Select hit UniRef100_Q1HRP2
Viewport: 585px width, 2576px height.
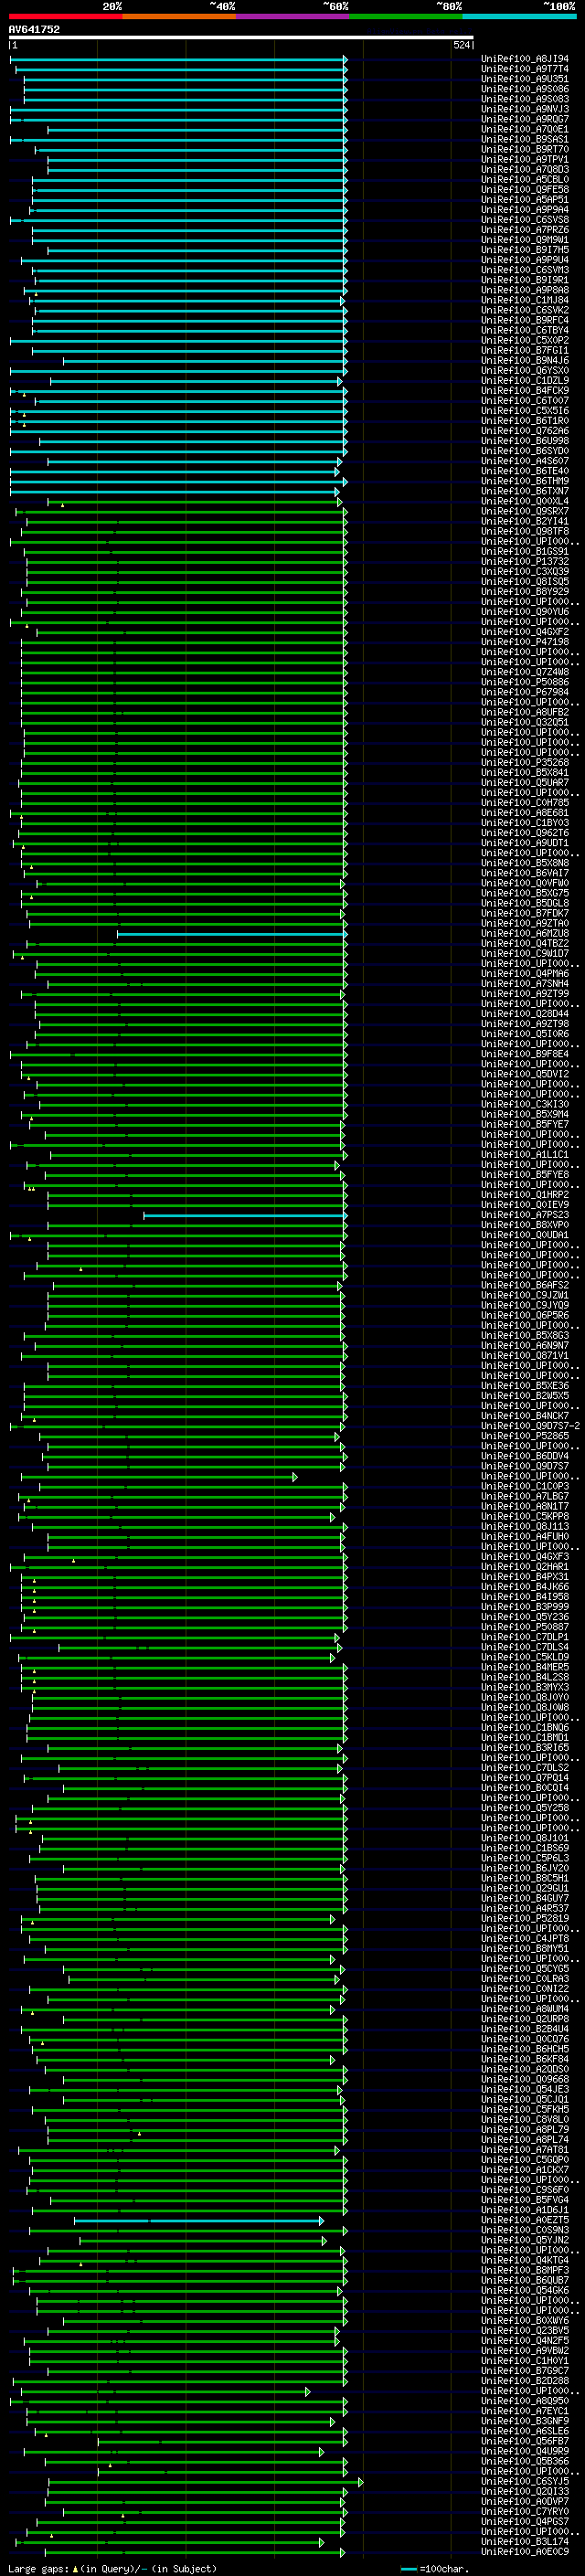point(524,1194)
